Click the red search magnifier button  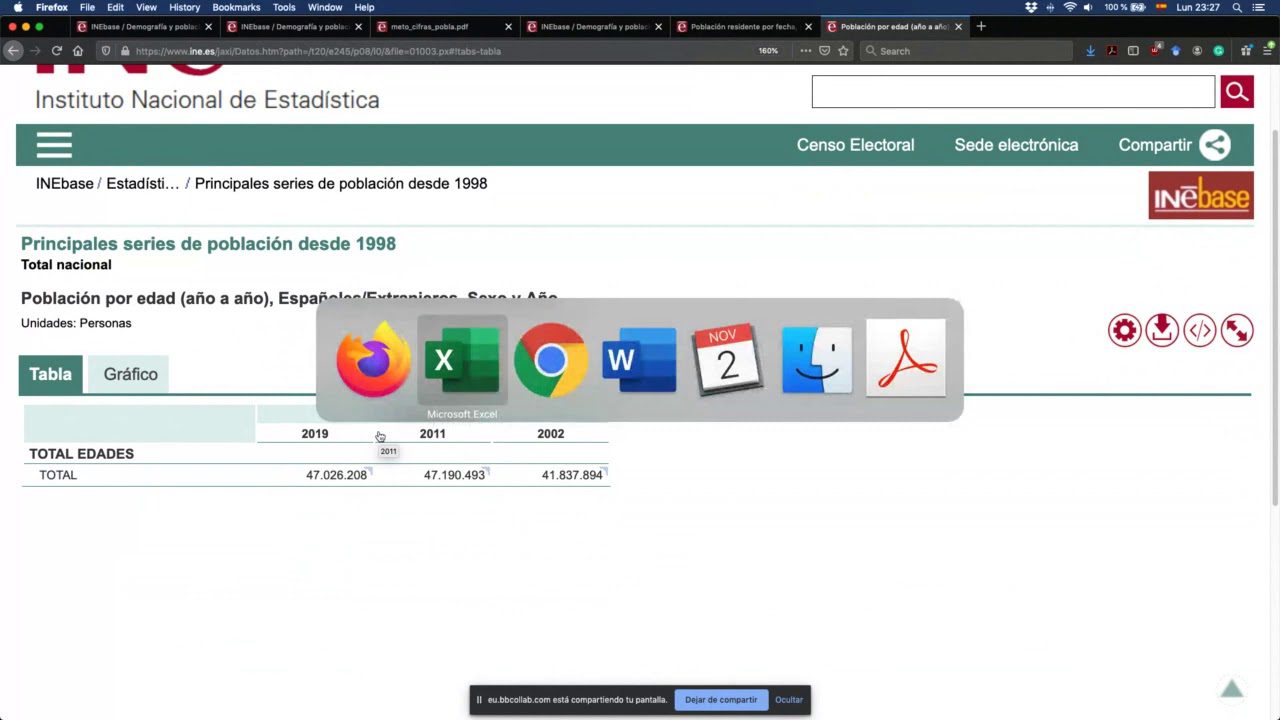tap(1237, 92)
